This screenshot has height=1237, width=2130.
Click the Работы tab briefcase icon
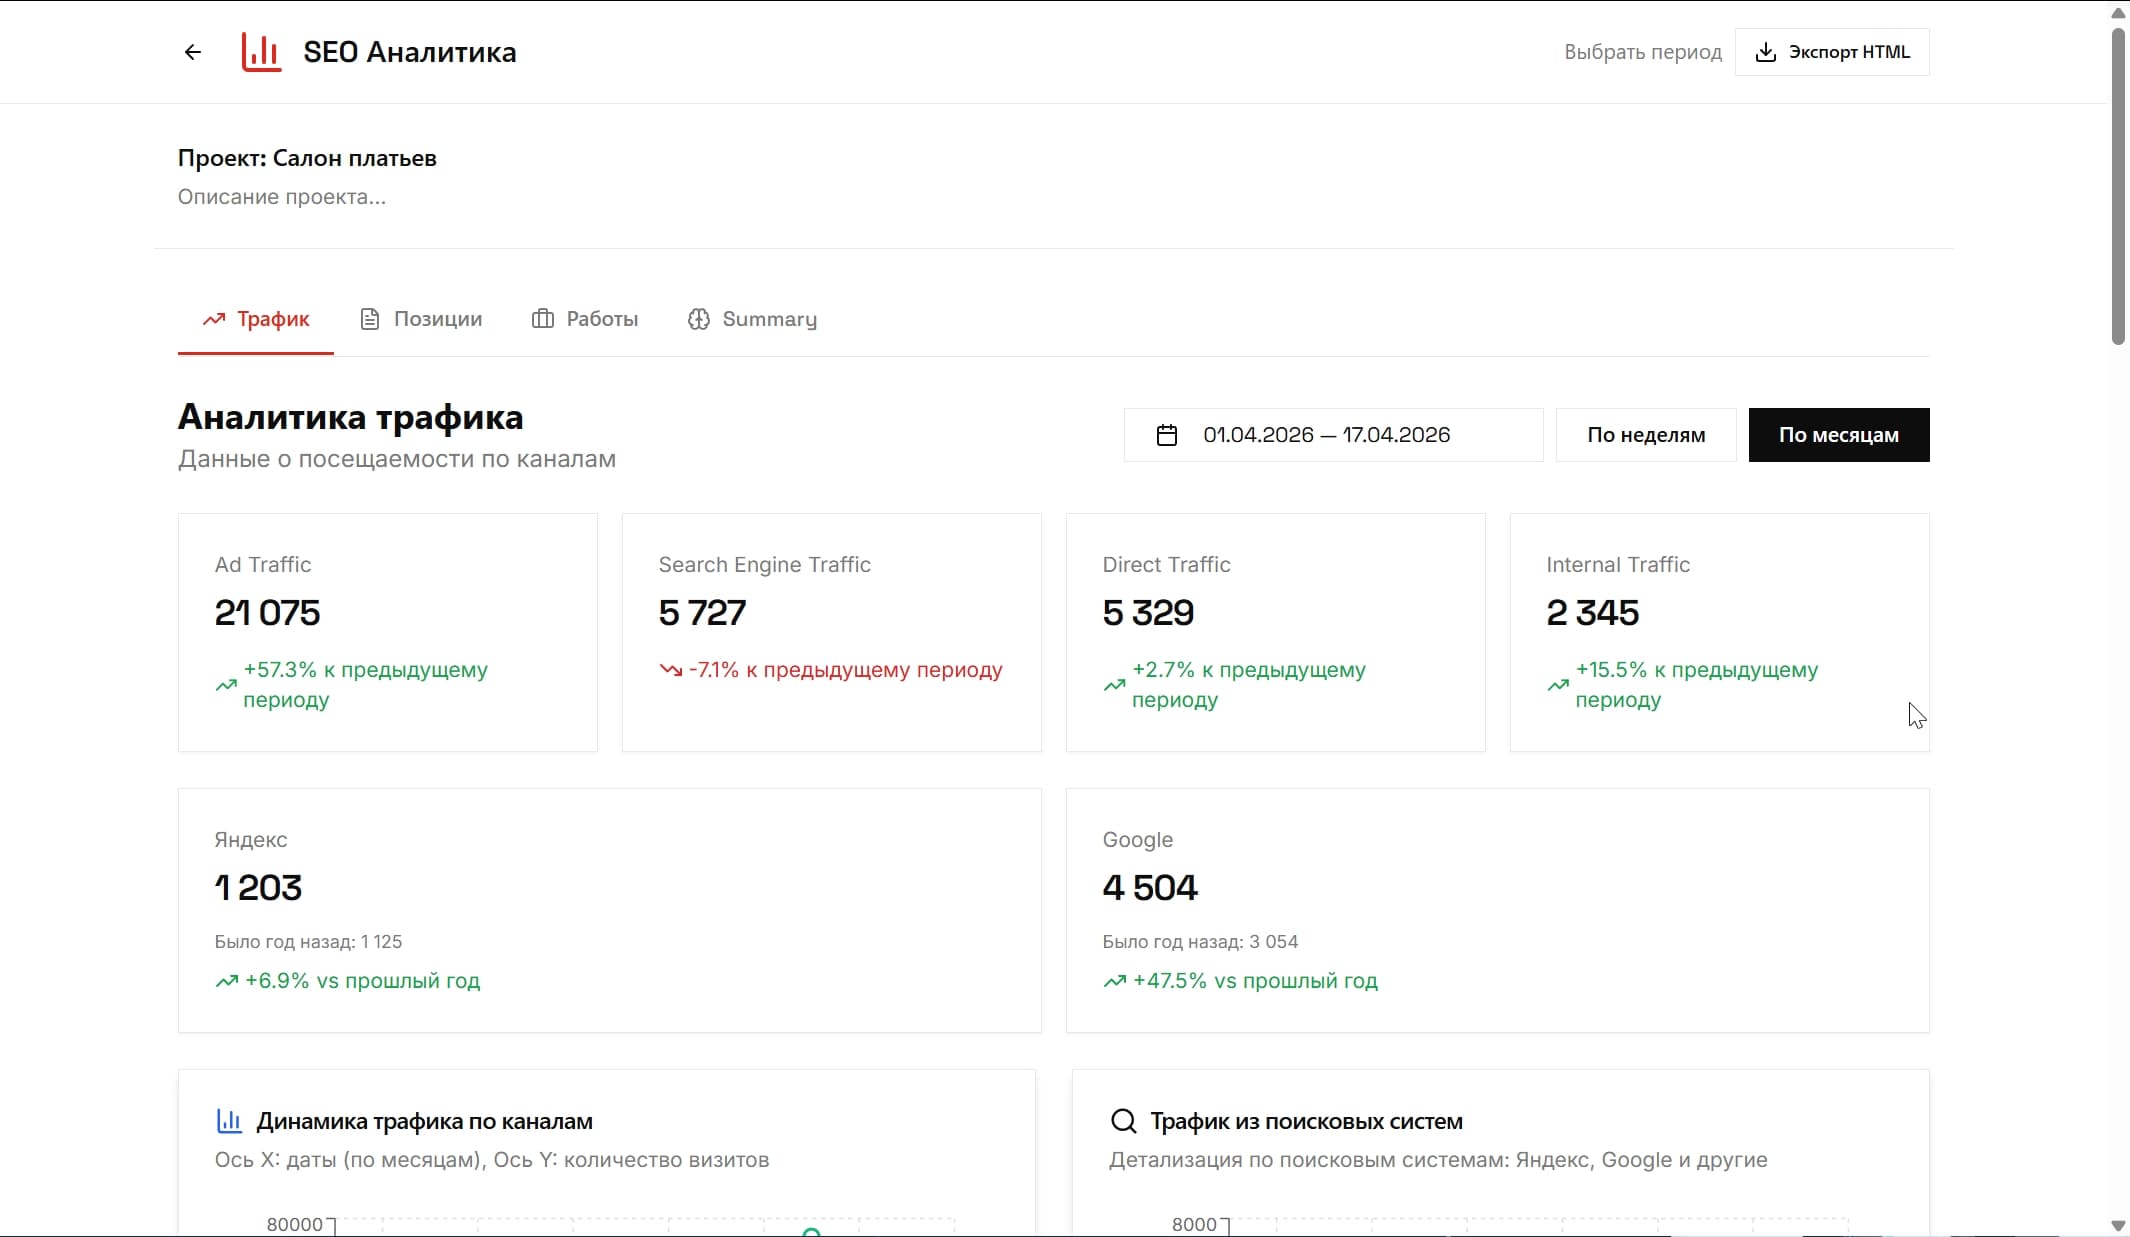pyautogui.click(x=542, y=319)
